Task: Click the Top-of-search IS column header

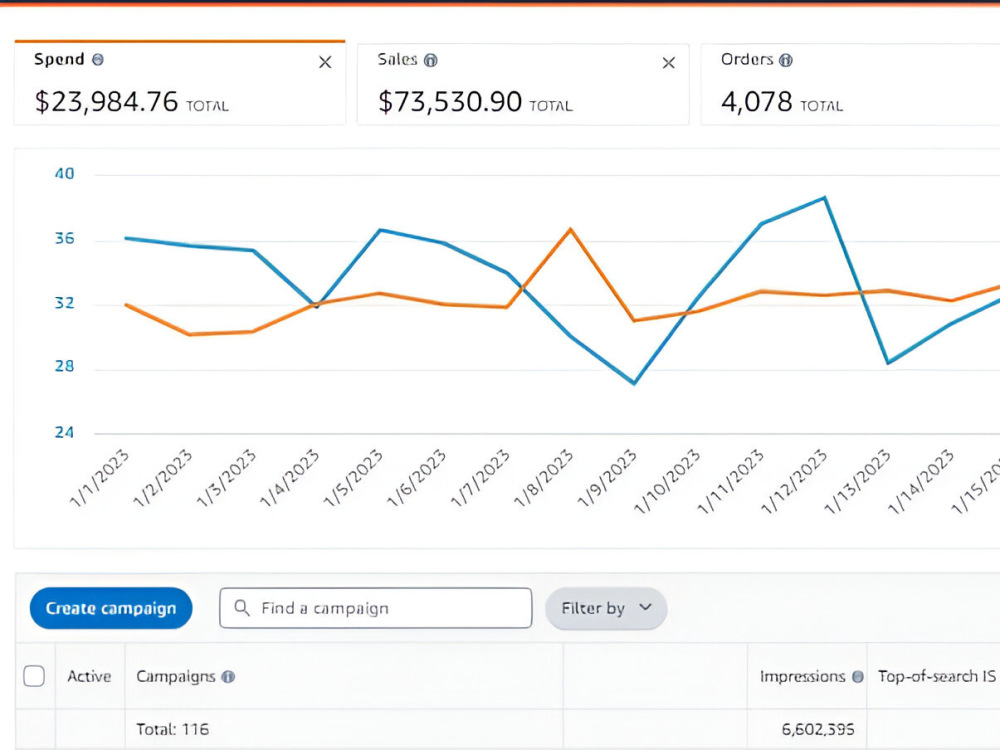Action: (936, 676)
